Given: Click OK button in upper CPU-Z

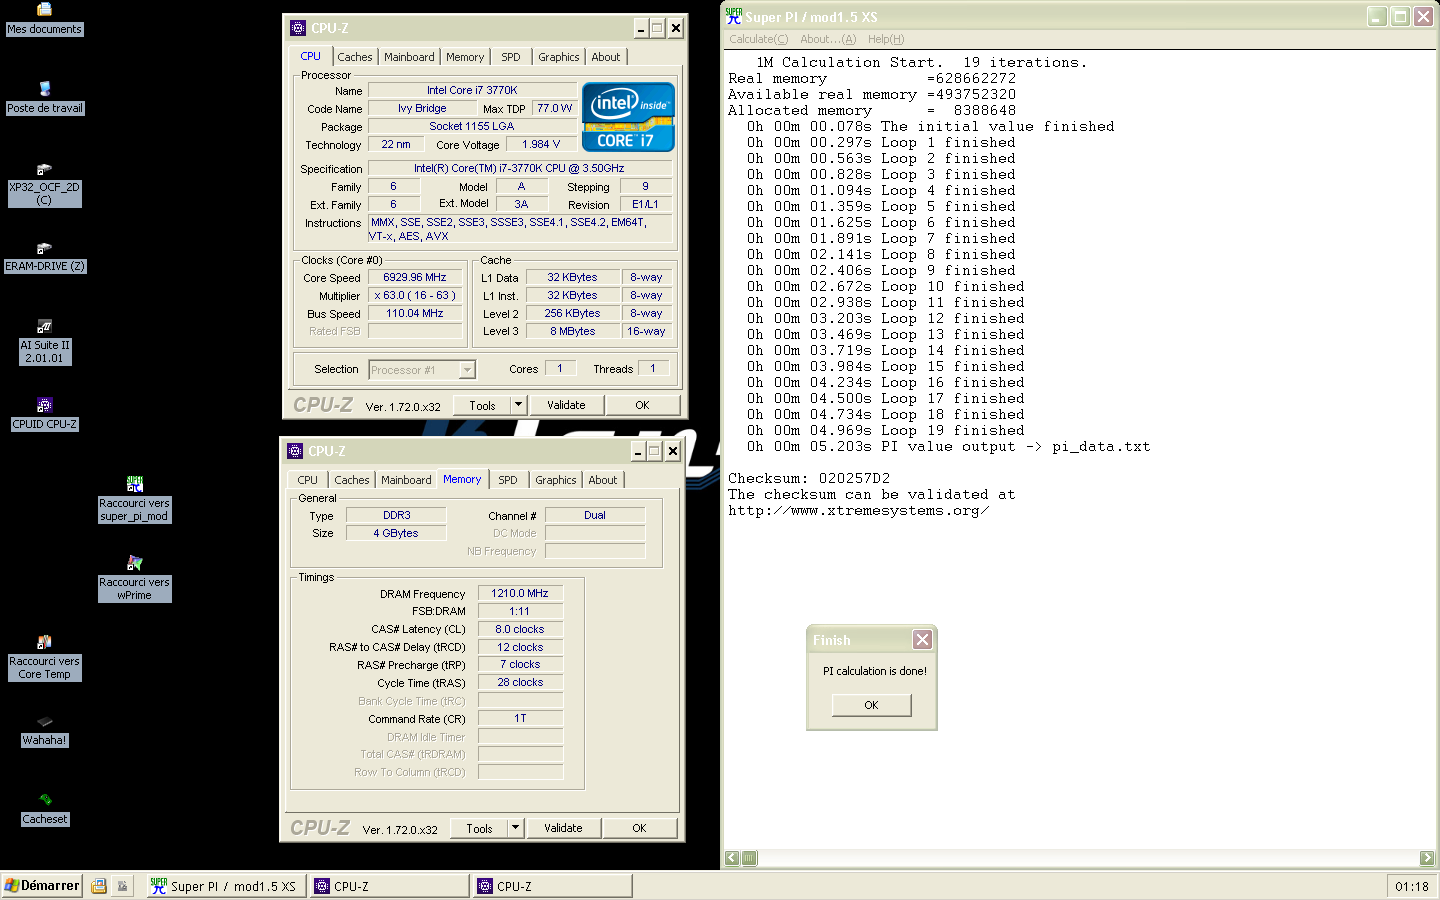Looking at the screenshot, I should coord(642,405).
